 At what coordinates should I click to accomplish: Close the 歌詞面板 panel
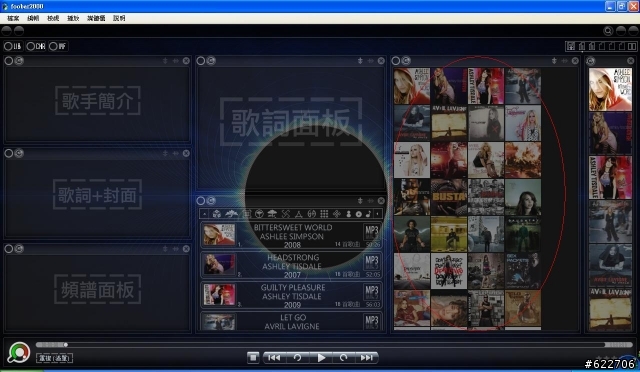(381, 61)
